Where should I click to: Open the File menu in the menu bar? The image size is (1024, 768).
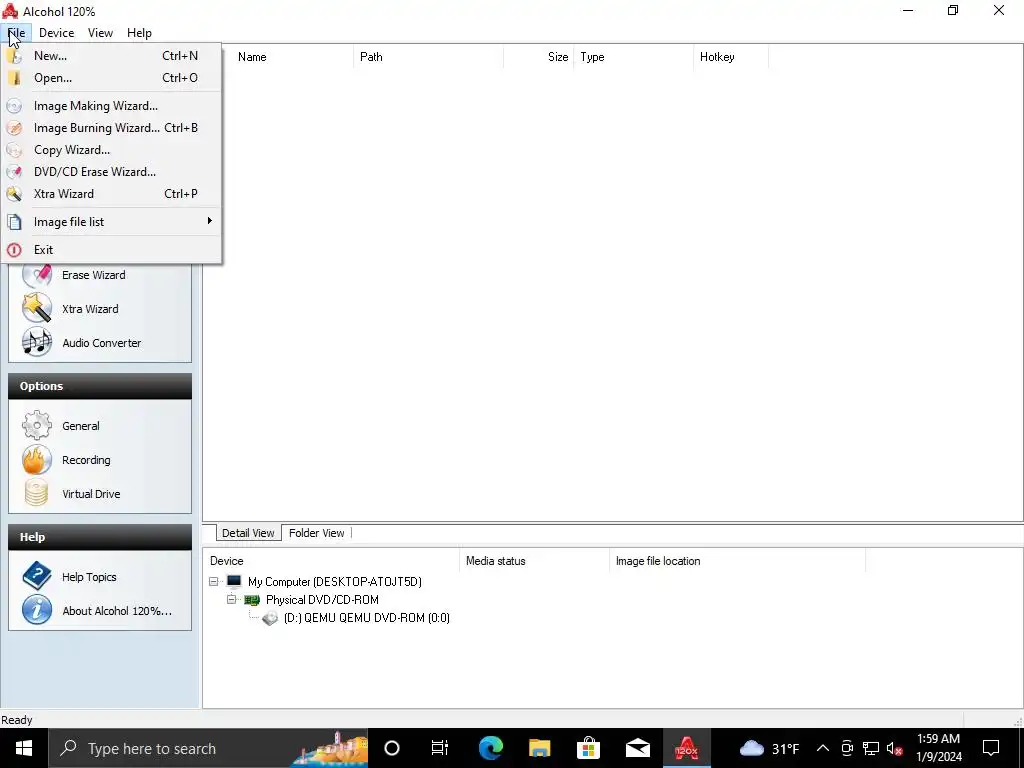tap(16, 33)
